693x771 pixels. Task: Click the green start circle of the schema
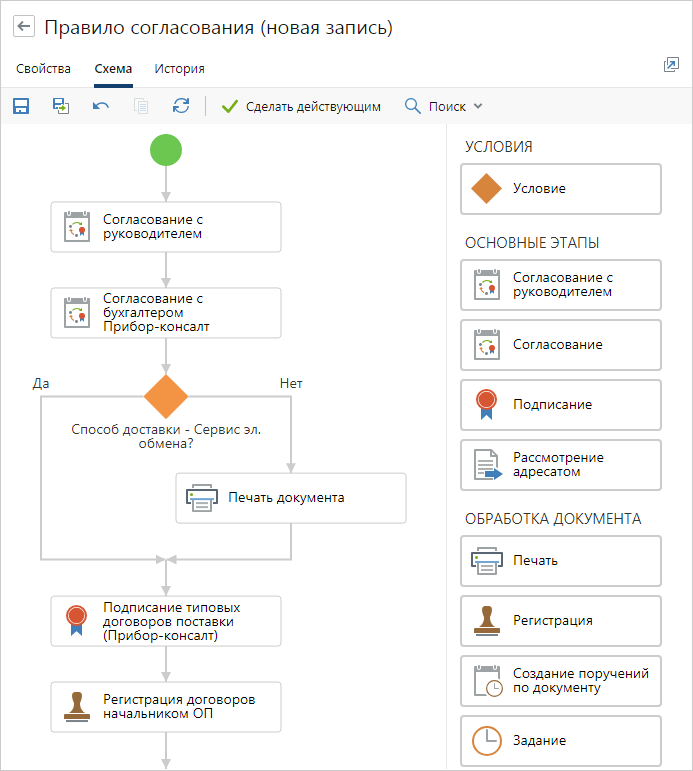(x=166, y=151)
